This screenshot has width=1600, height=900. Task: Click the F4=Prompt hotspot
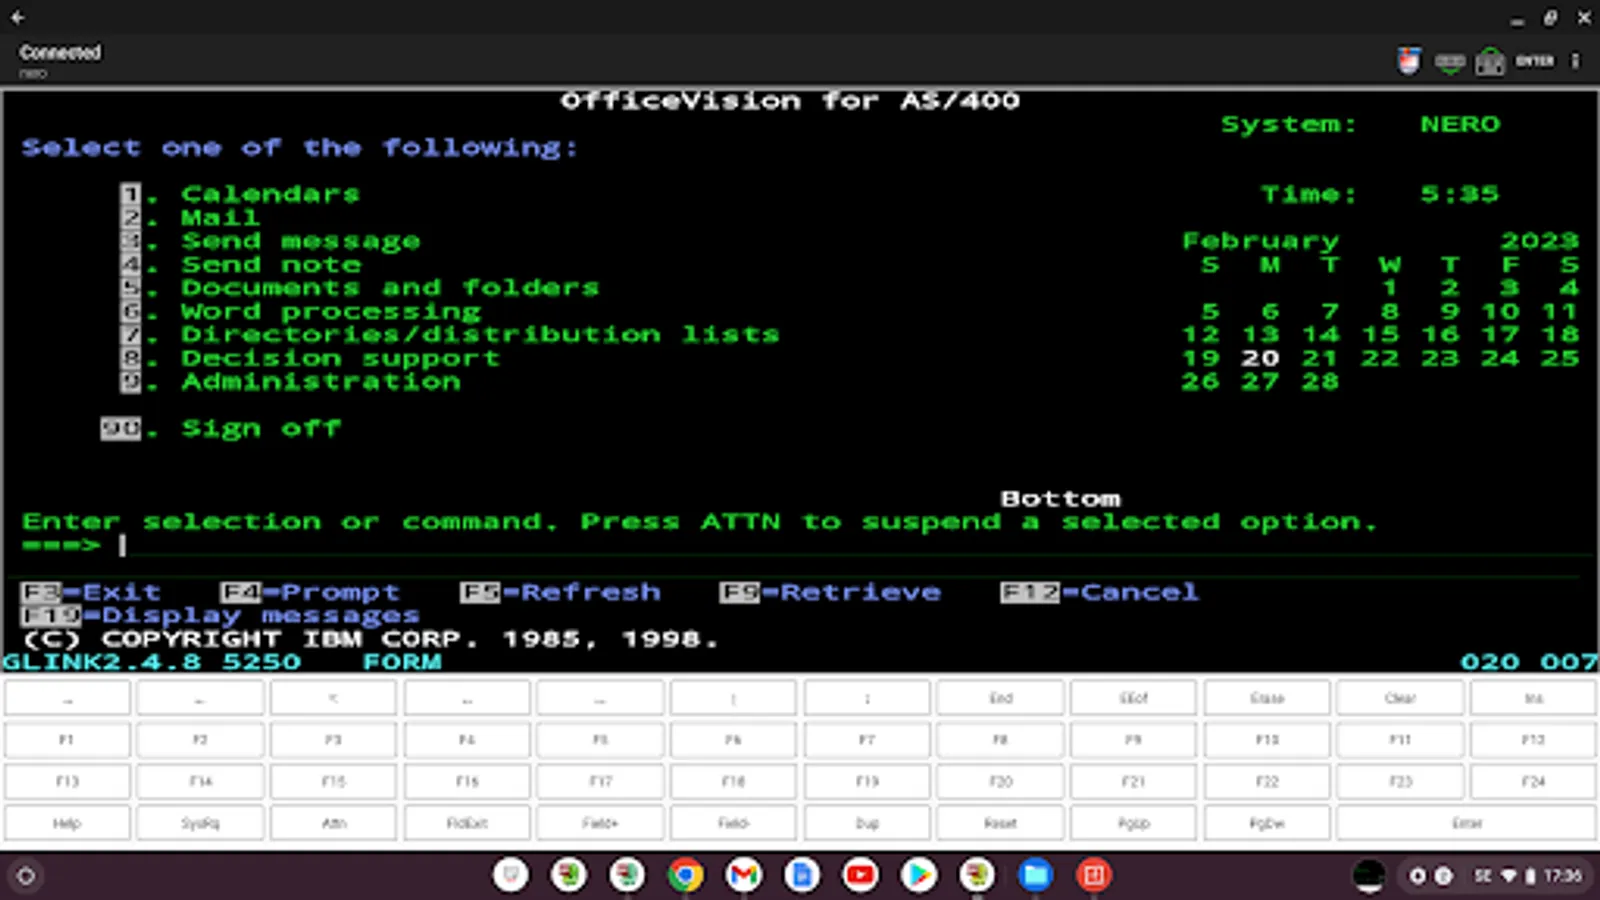click(310, 592)
